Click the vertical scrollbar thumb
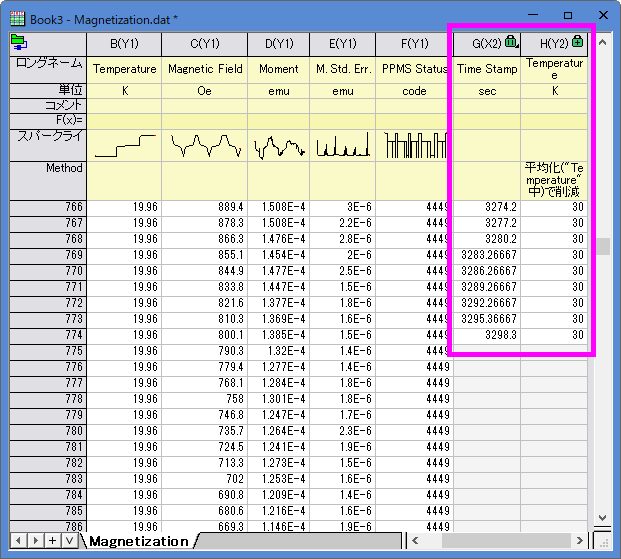621x559 pixels. [603, 246]
